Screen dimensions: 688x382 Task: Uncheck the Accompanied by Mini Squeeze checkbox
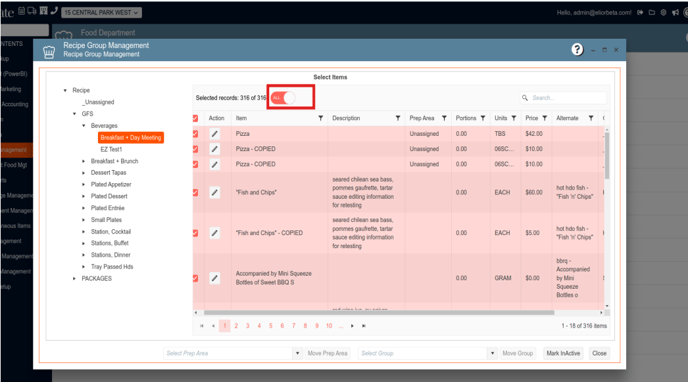click(x=195, y=278)
